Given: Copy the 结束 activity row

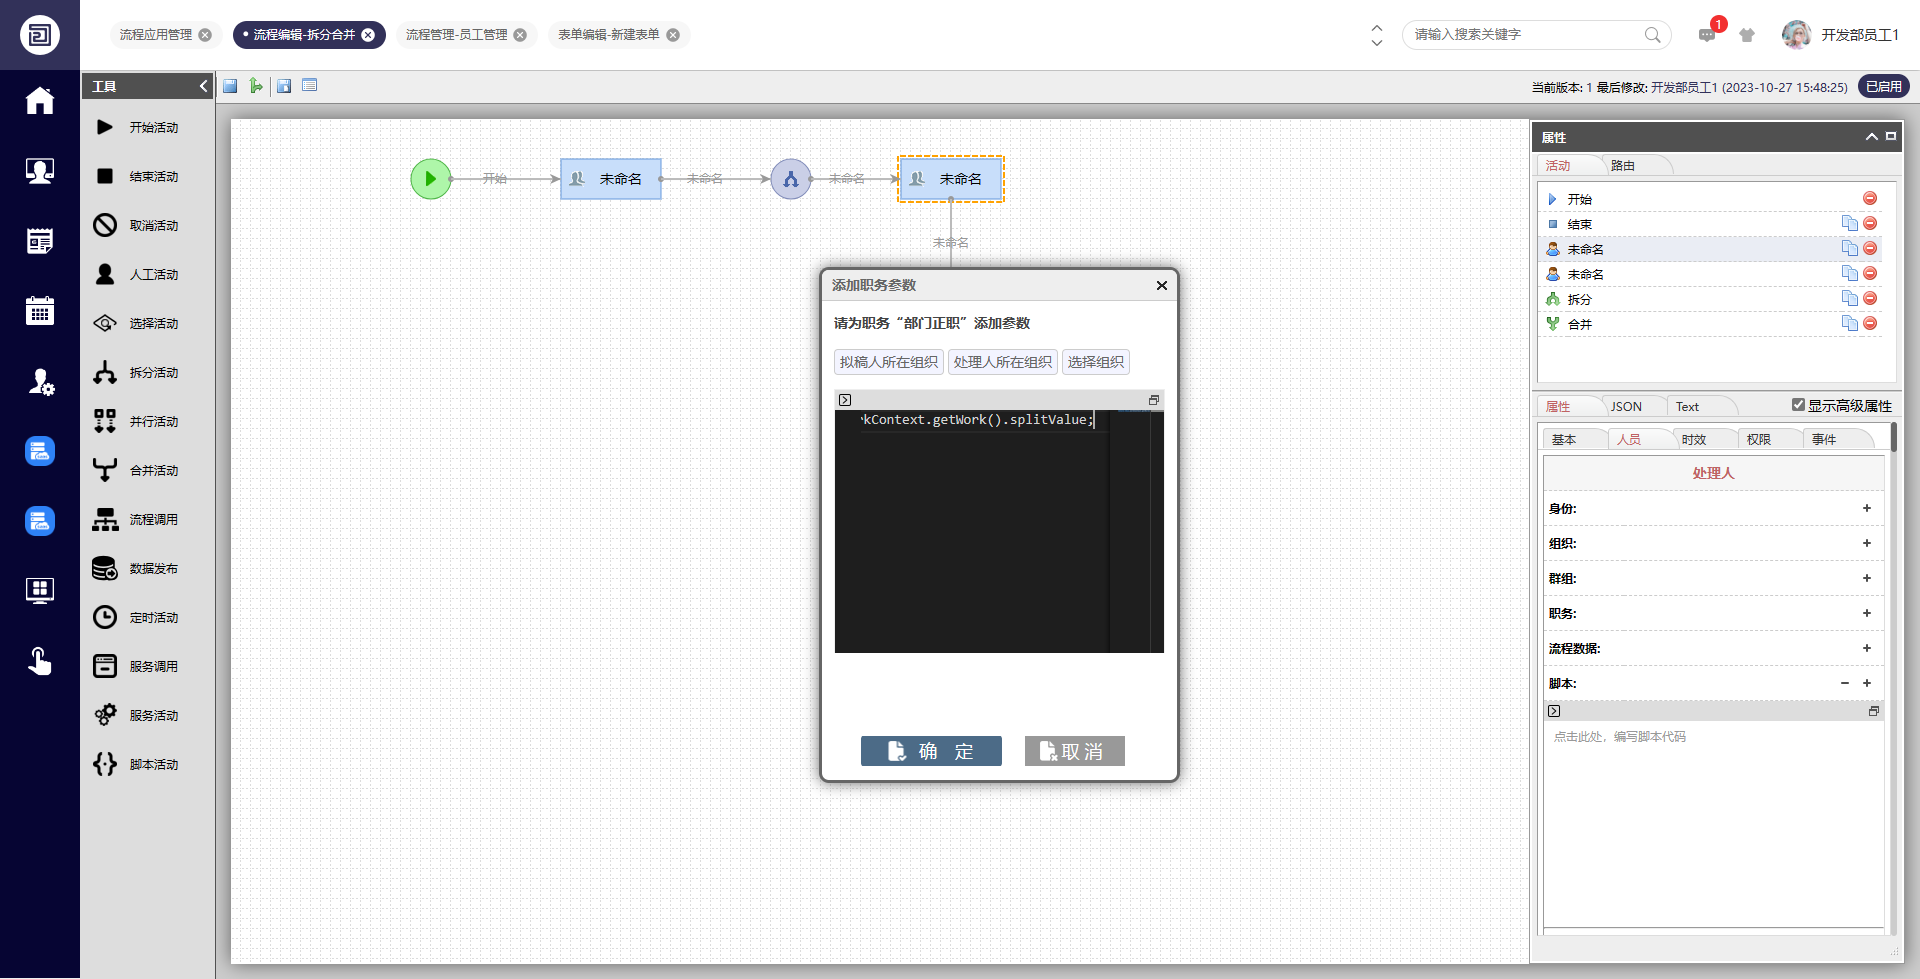Looking at the screenshot, I should click(x=1850, y=223).
